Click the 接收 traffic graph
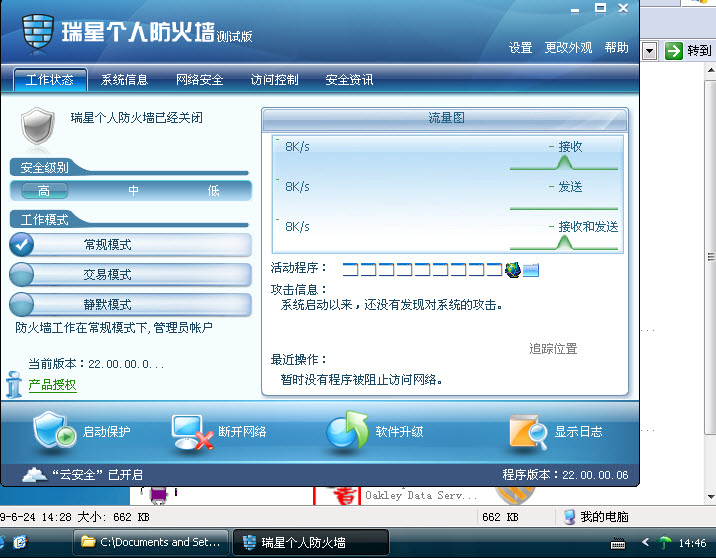 click(563, 163)
